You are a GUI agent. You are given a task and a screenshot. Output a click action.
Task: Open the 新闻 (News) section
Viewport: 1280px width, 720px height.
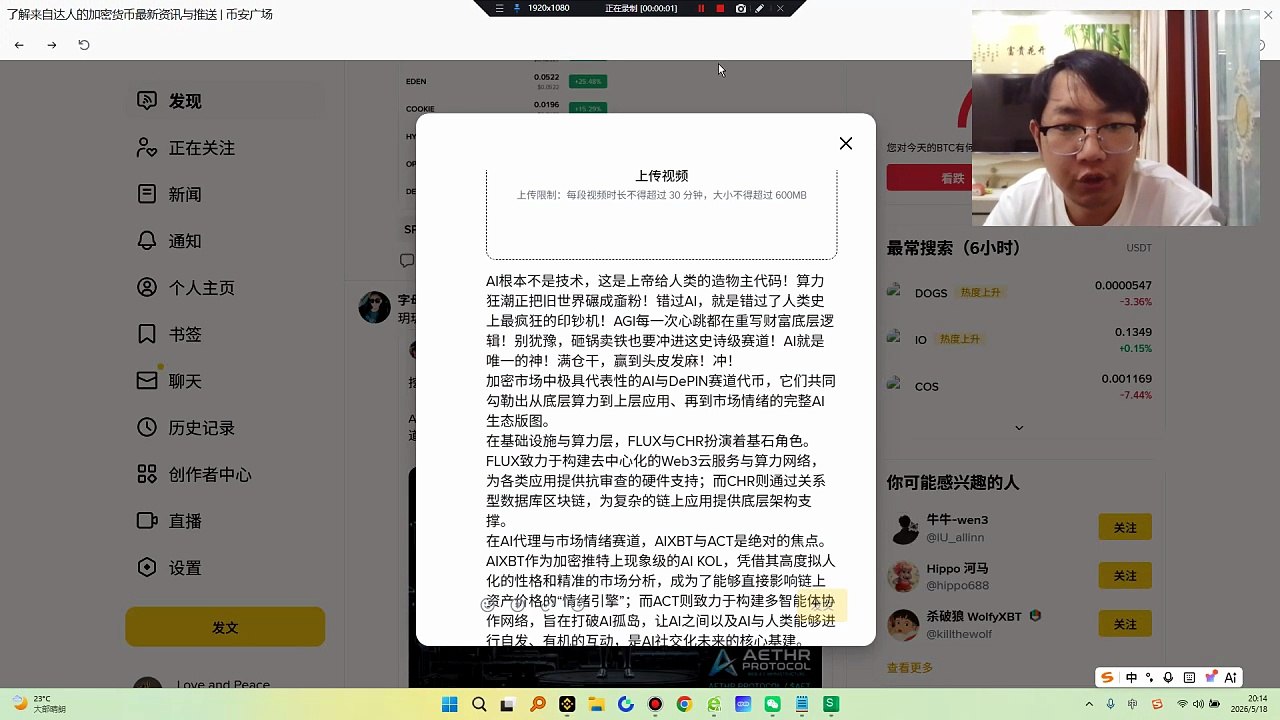click(225, 194)
